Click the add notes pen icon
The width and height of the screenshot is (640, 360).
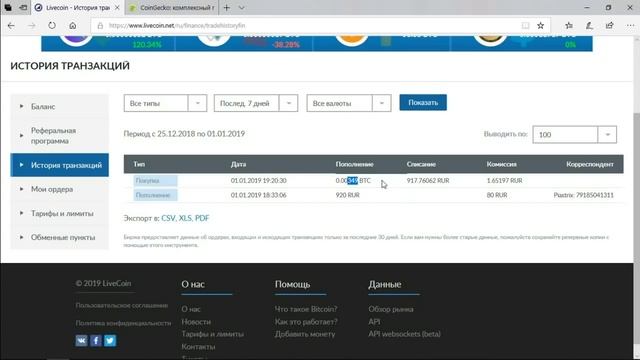589,25
